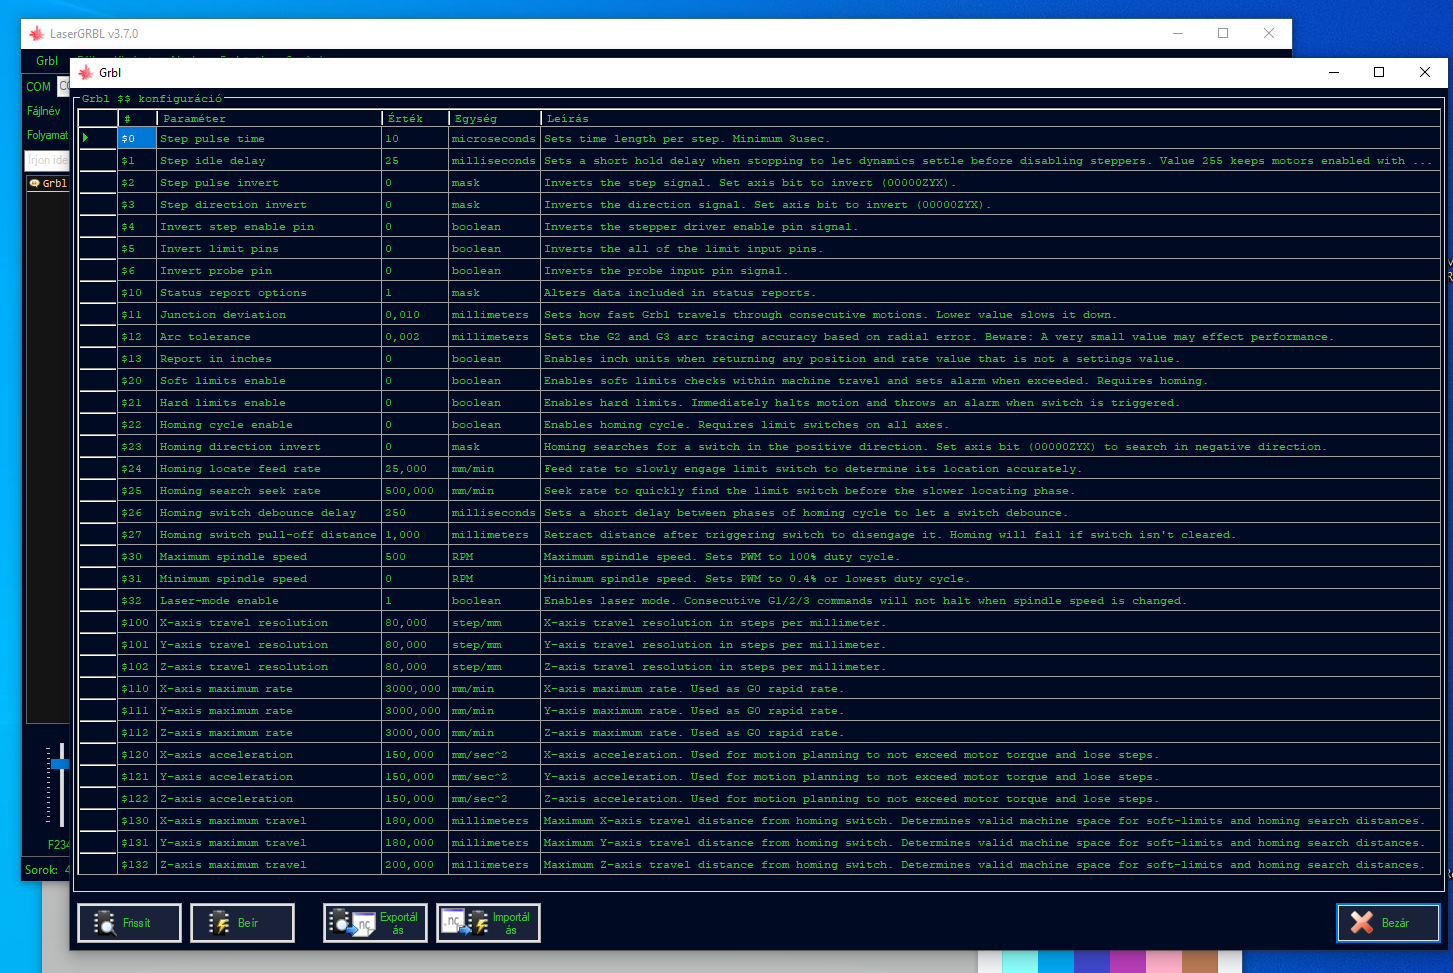
Task: Pick the pink color swatch in LaserGRBL
Action: (x=1164, y=961)
